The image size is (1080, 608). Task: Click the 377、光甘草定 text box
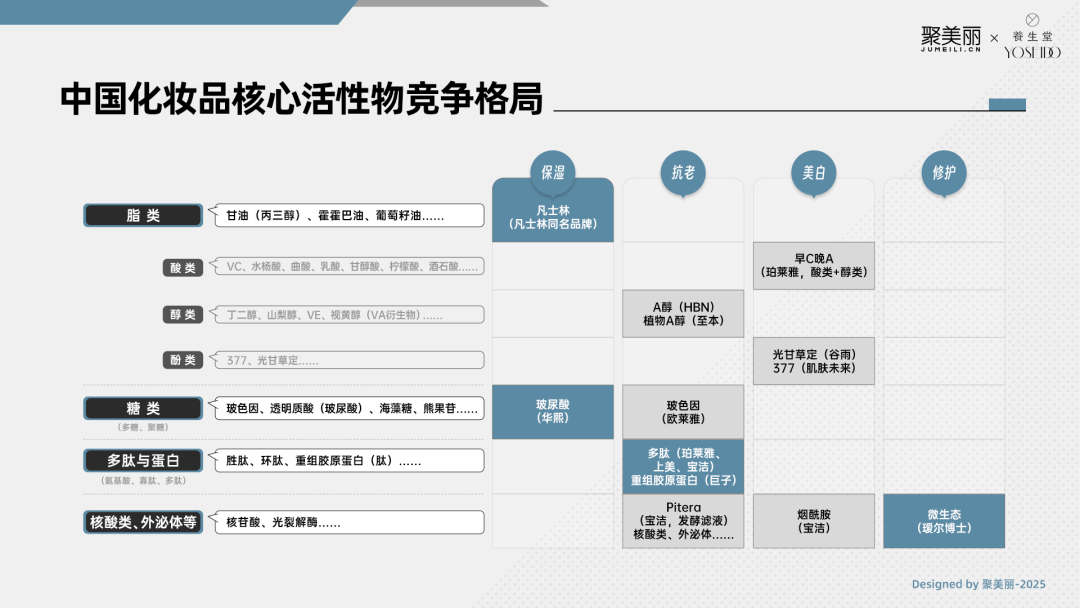[x=349, y=360]
